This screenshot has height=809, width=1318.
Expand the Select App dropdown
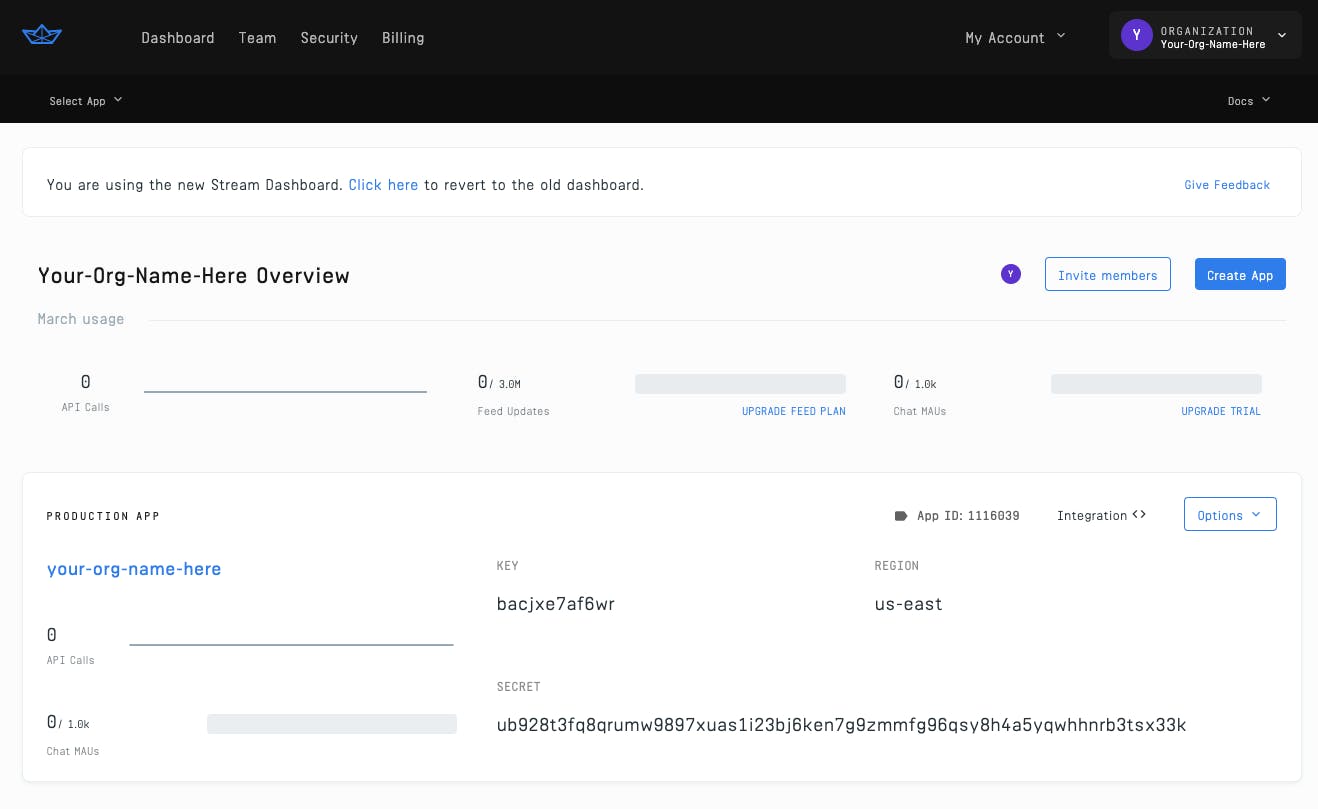click(86, 101)
